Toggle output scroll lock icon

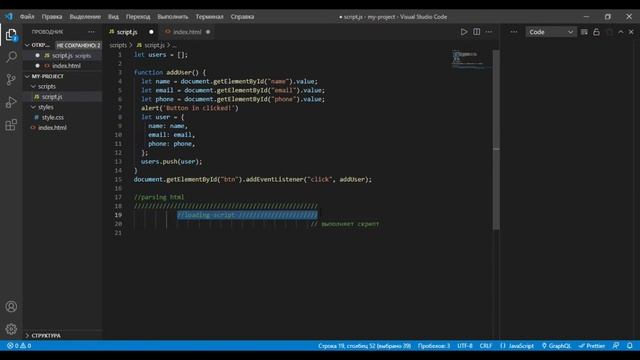point(596,32)
